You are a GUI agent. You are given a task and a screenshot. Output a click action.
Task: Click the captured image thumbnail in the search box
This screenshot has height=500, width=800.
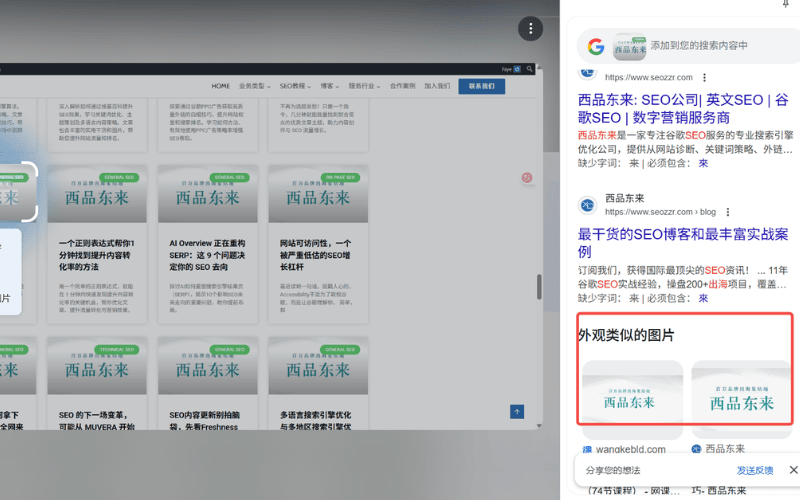629,46
